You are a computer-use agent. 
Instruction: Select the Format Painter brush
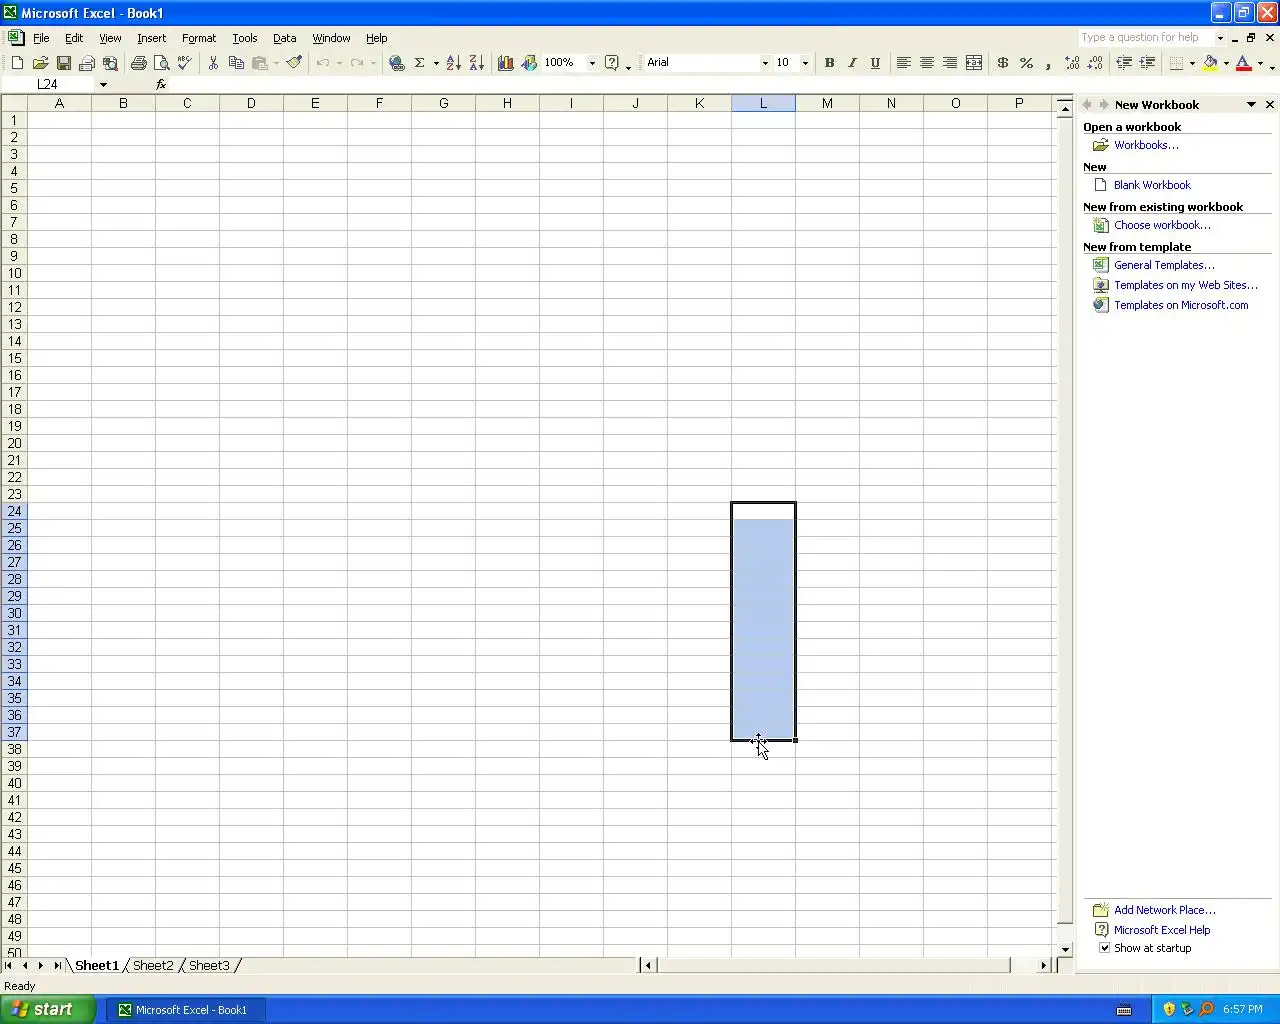click(x=293, y=63)
